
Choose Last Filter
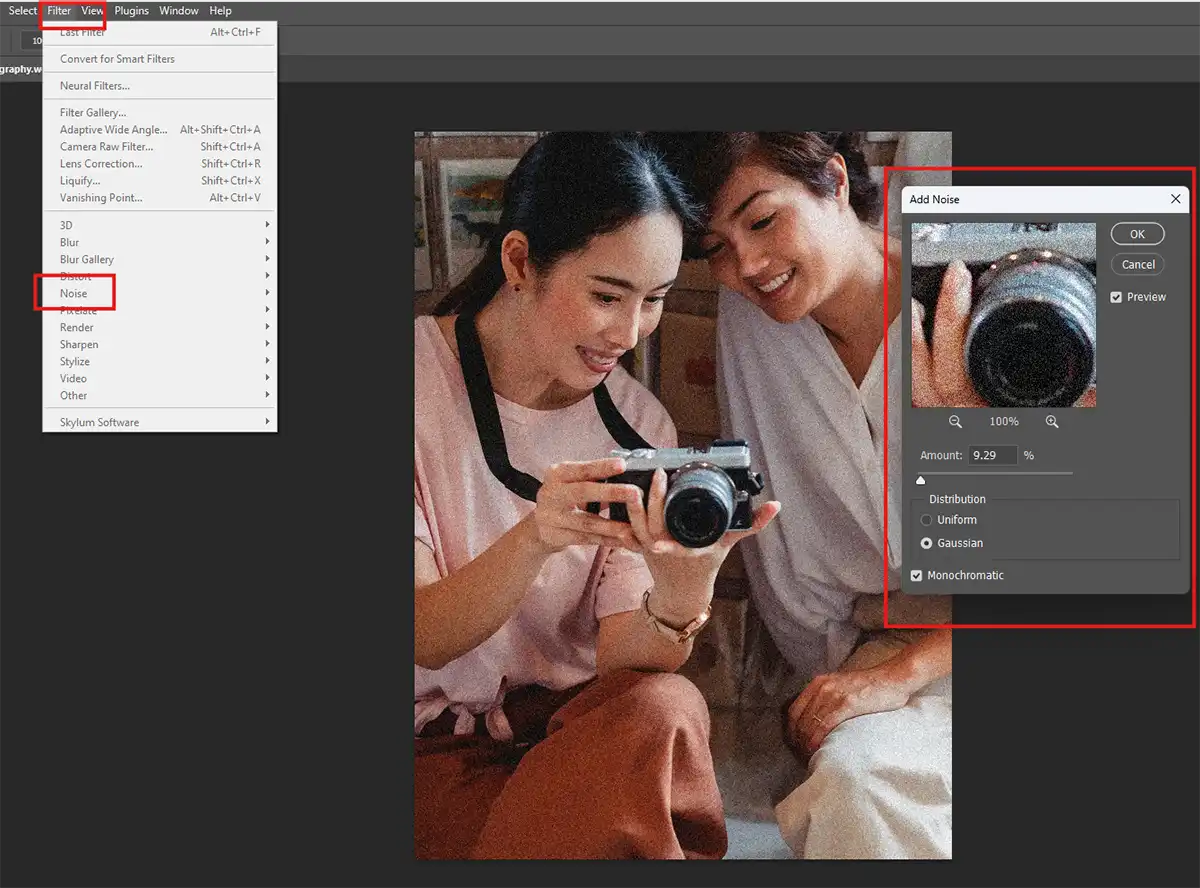[160, 32]
